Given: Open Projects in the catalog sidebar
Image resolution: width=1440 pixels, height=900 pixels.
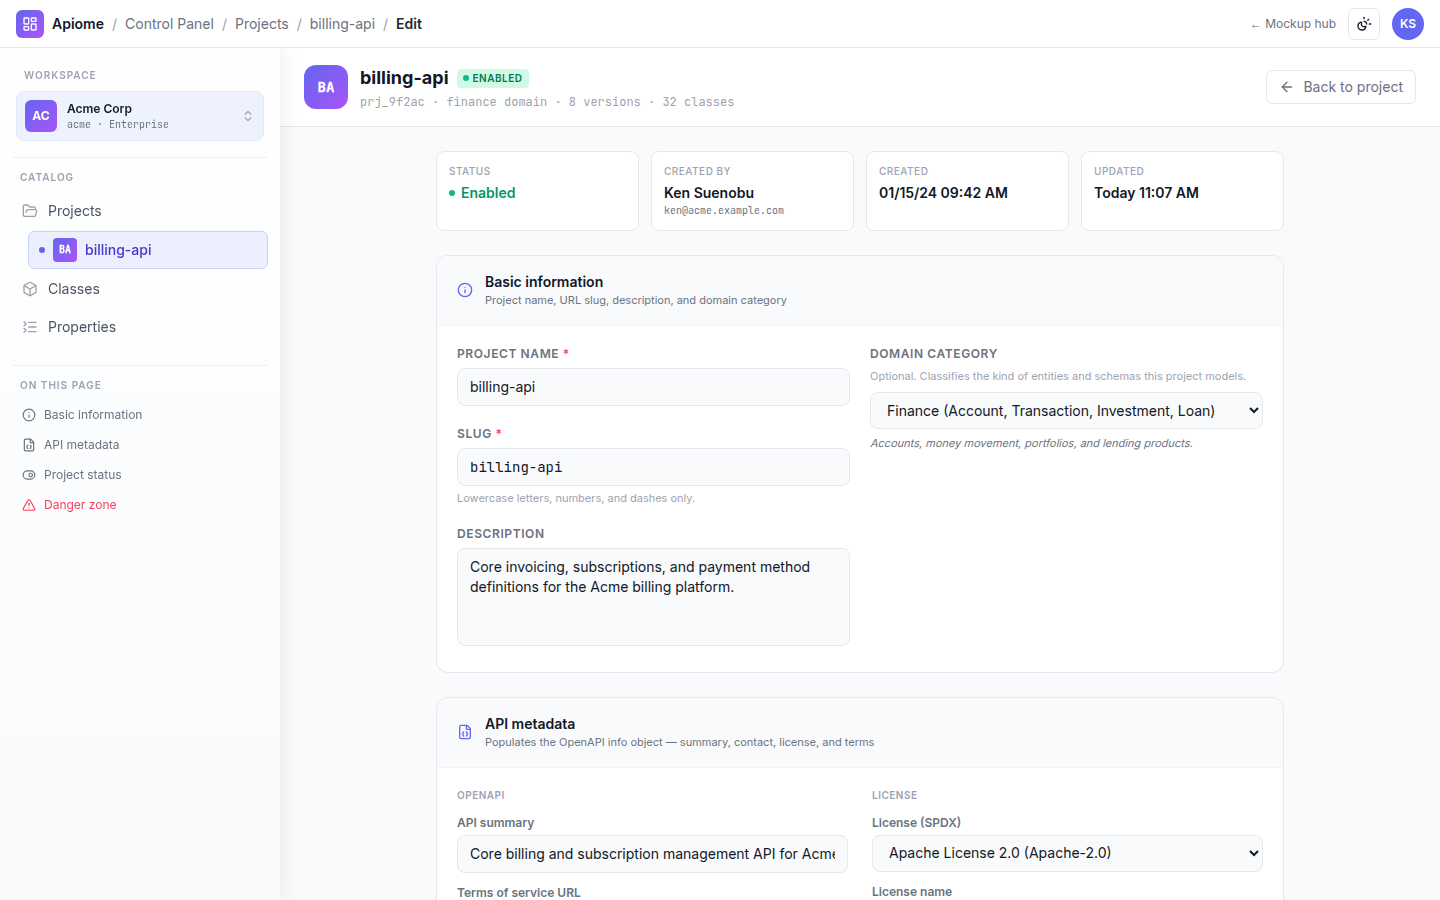Looking at the screenshot, I should click(140, 211).
